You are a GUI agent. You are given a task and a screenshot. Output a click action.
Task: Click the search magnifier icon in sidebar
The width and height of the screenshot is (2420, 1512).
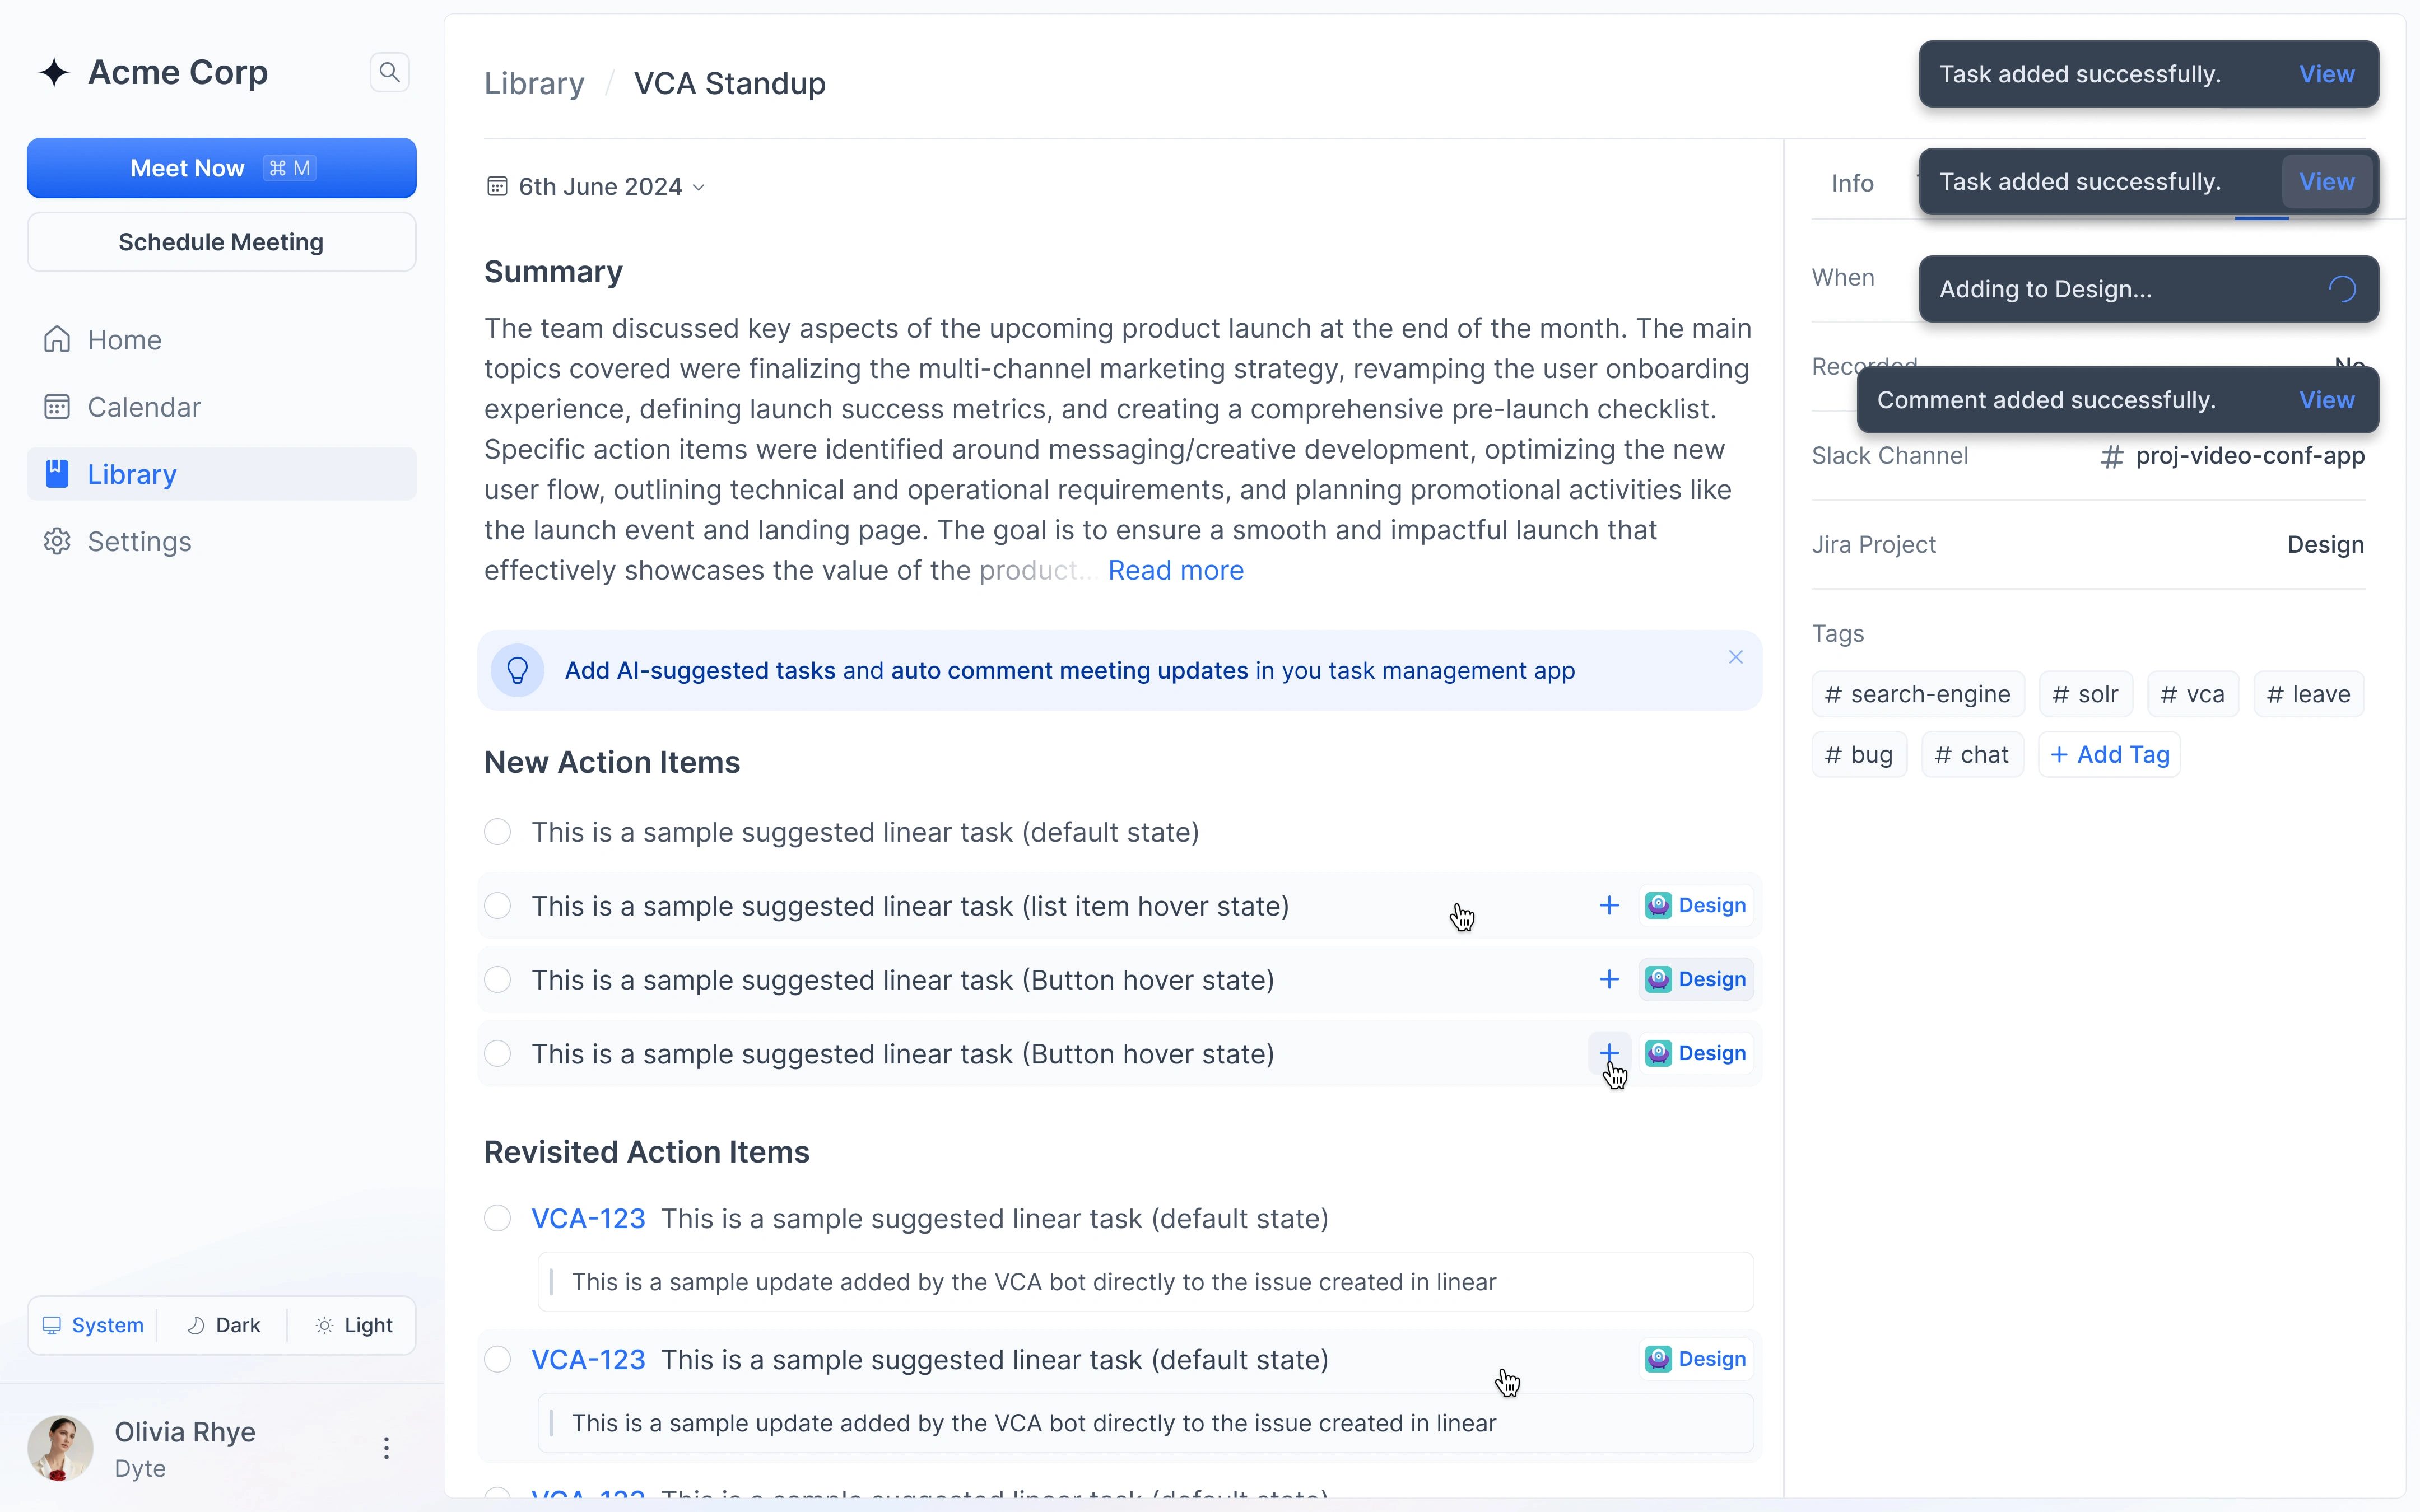click(389, 72)
